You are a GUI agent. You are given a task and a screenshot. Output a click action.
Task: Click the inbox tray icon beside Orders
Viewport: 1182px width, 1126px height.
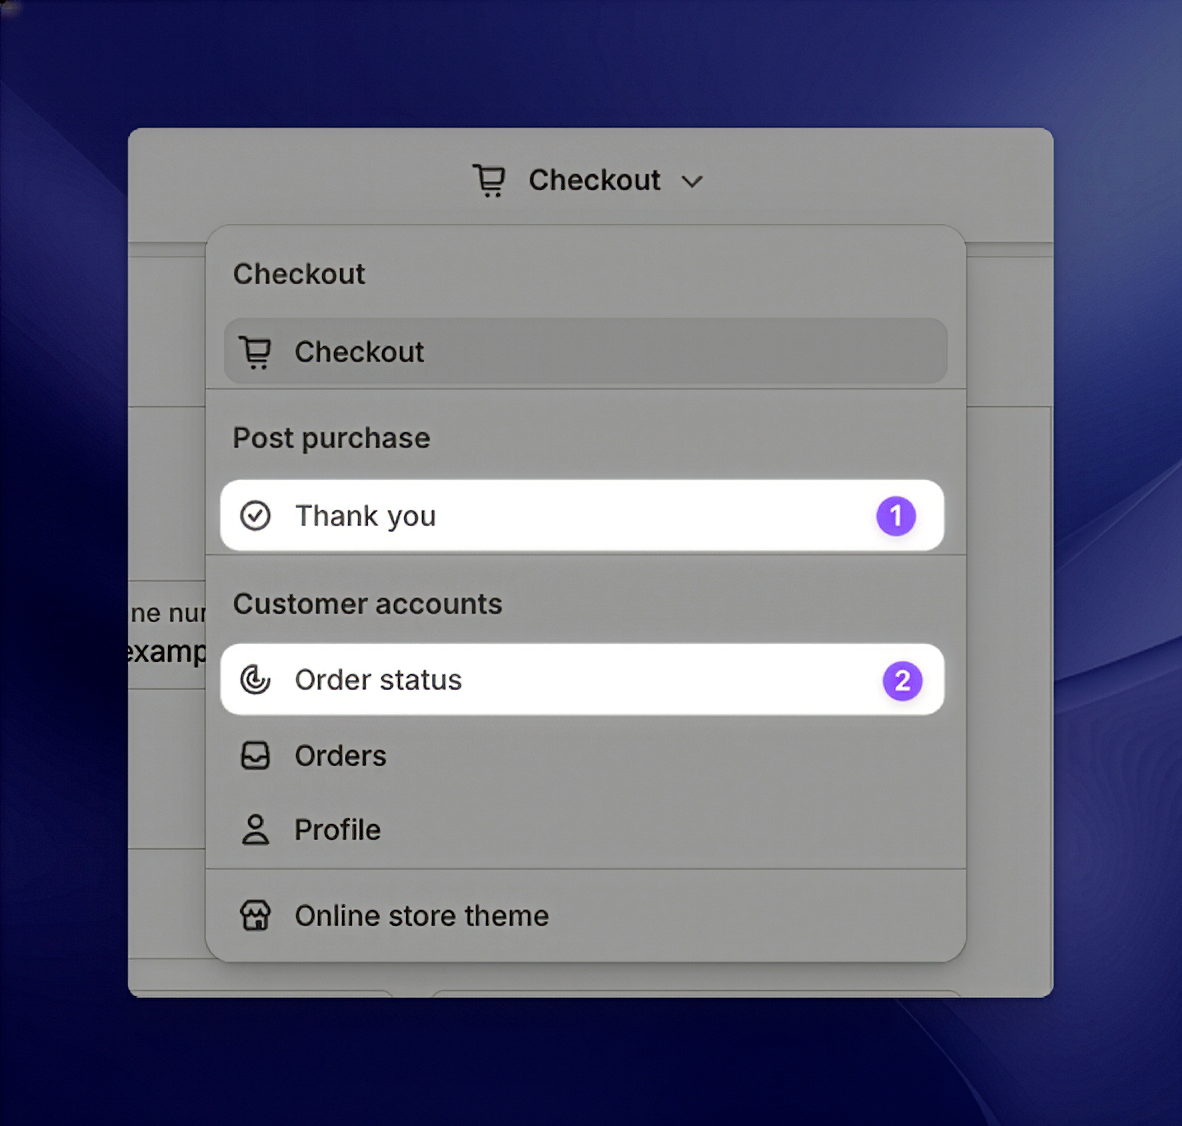pyautogui.click(x=256, y=756)
